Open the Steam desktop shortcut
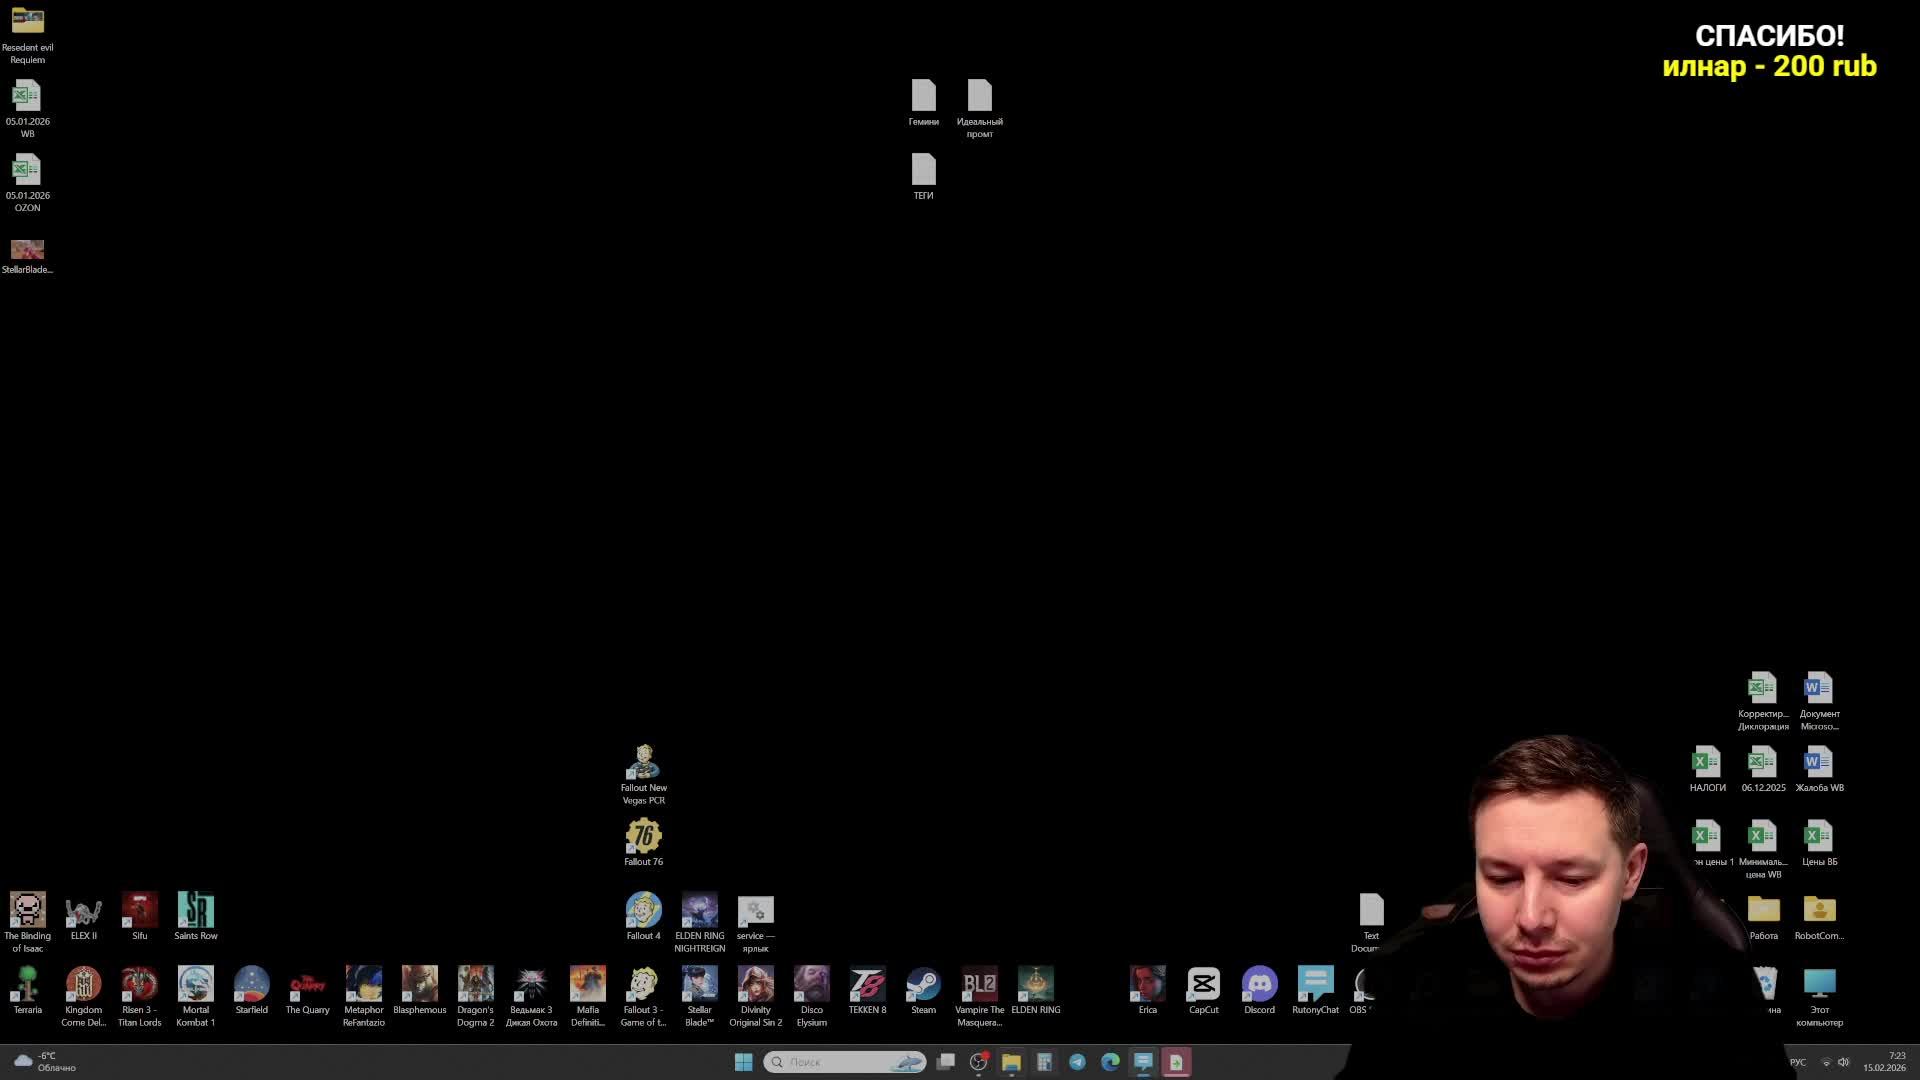 pos(923,985)
